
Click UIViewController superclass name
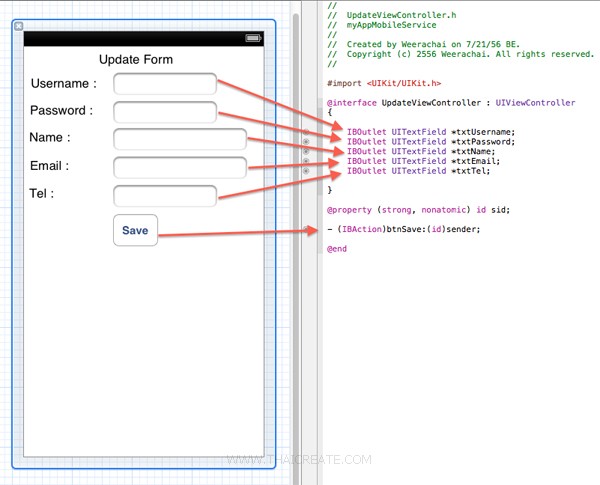coord(535,103)
